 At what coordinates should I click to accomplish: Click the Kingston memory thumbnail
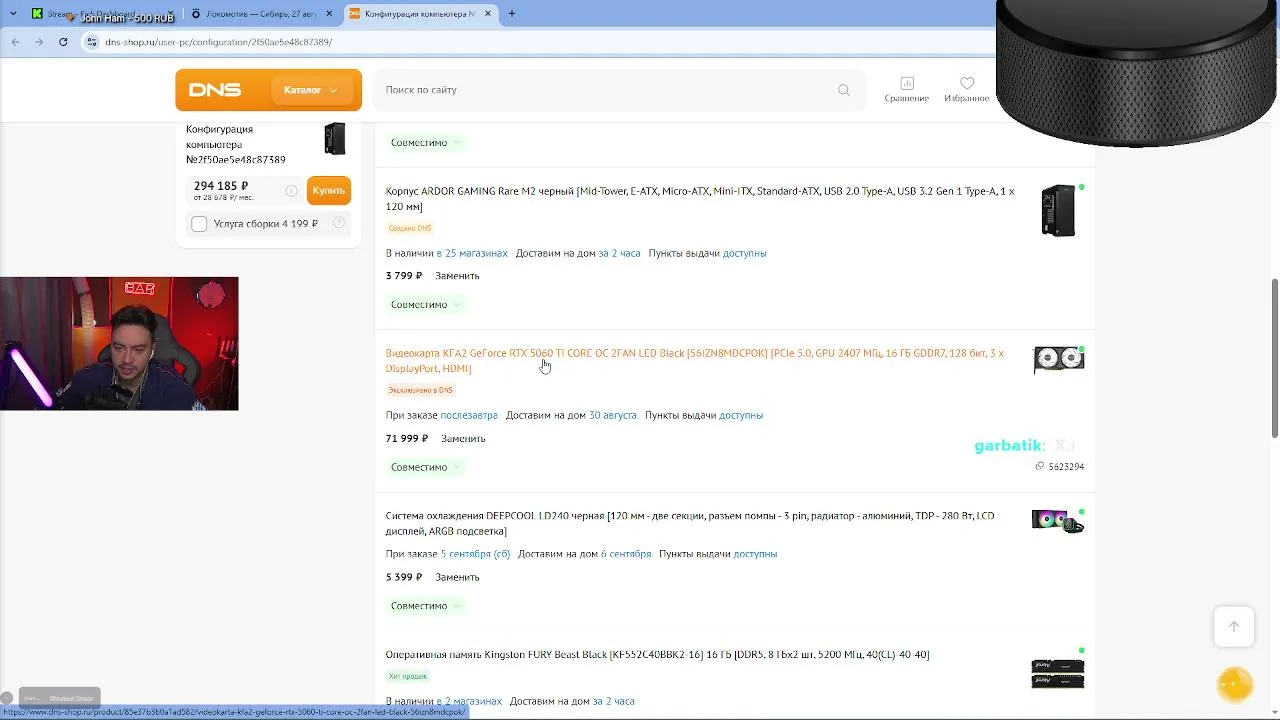1058,674
